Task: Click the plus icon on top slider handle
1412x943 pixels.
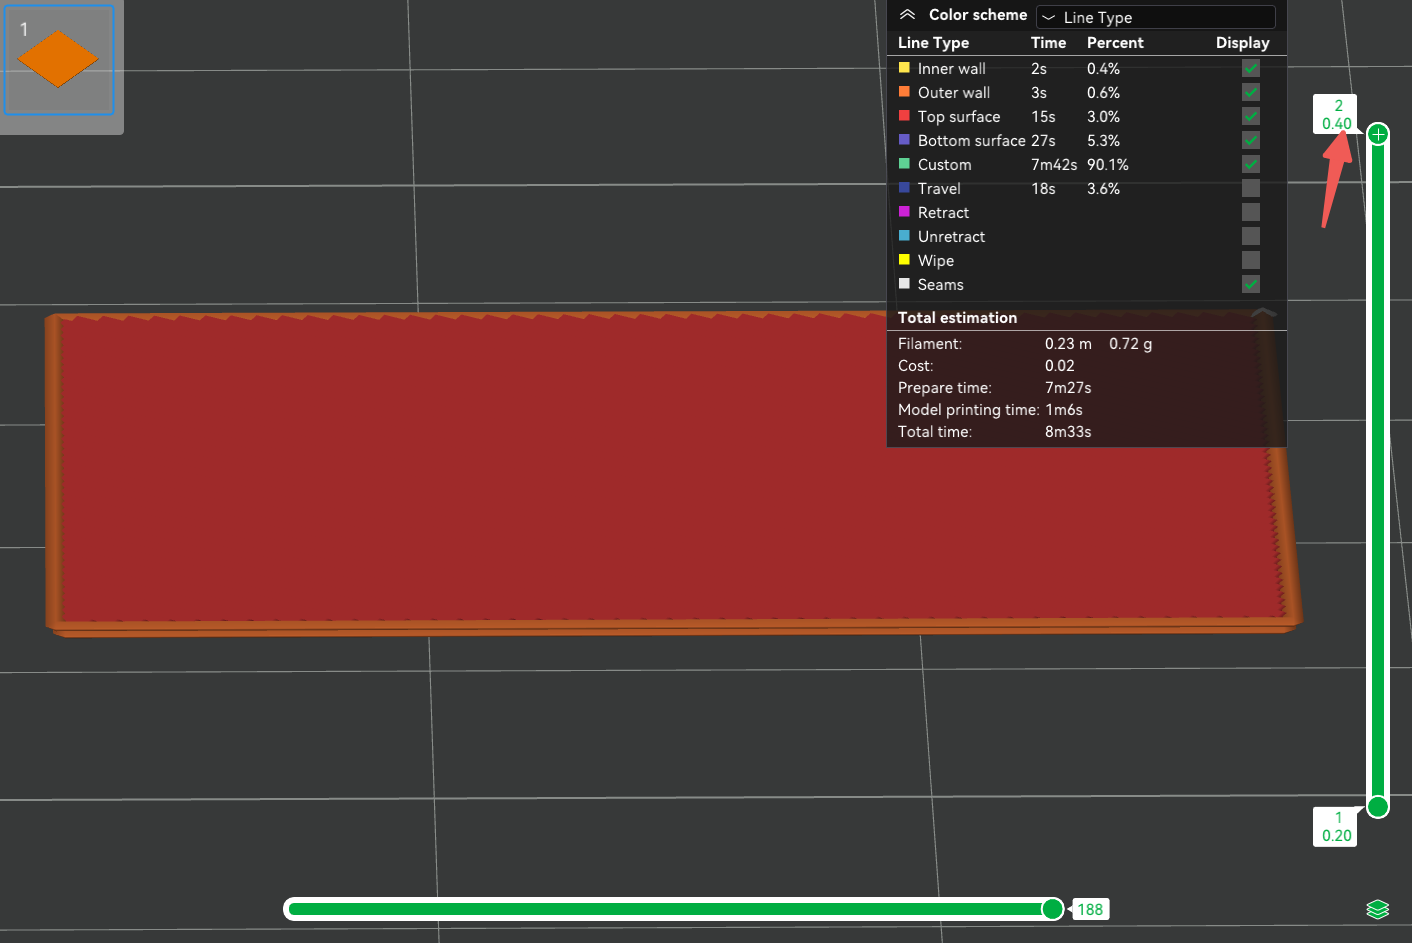Action: tap(1378, 134)
